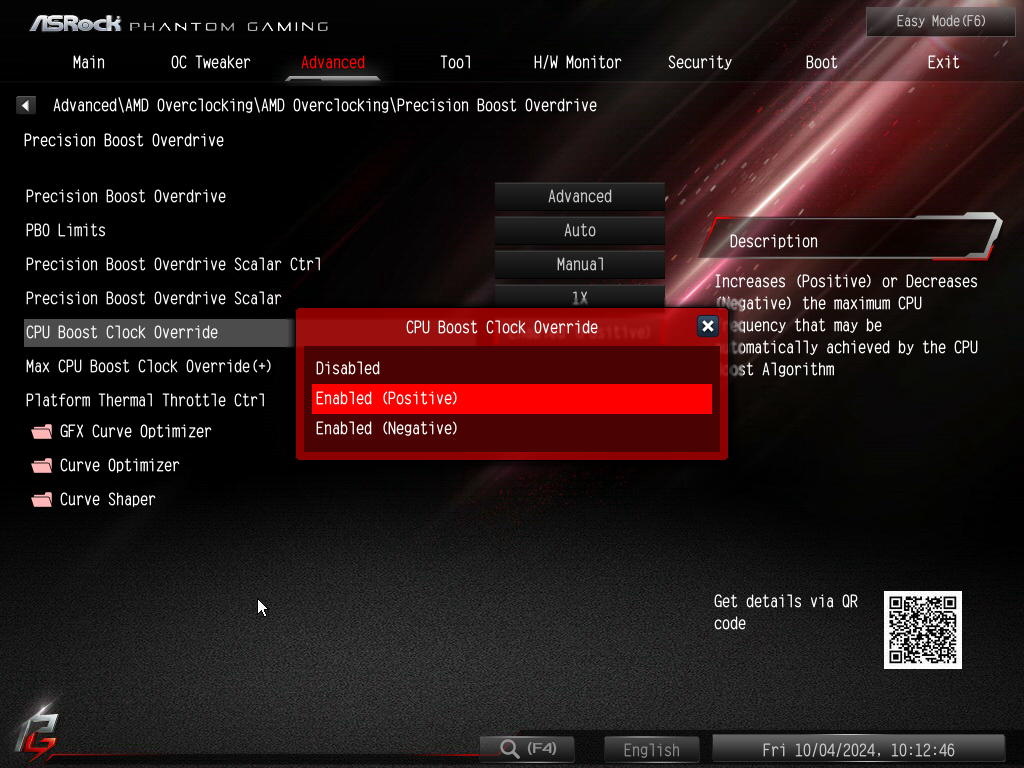Close the CPU Boost Clock Override popup

pyautogui.click(x=707, y=326)
